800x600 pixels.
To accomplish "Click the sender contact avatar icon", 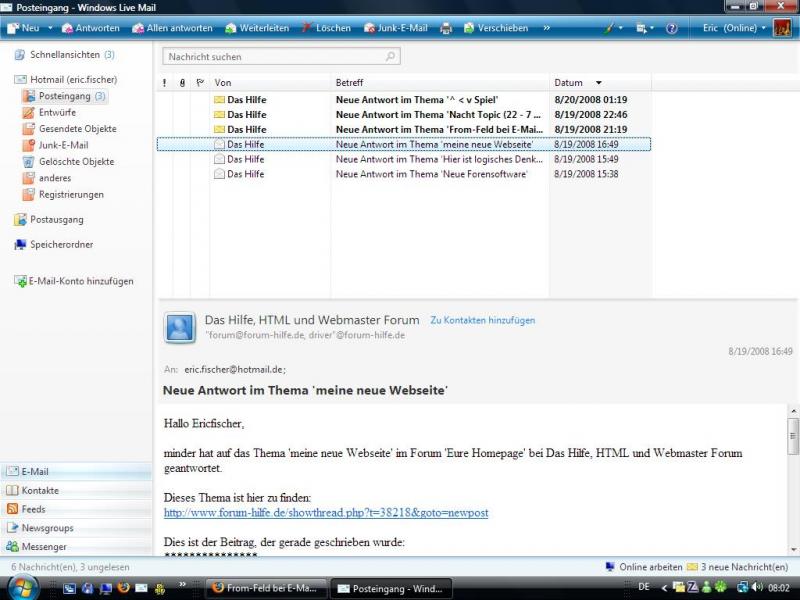I will point(180,328).
